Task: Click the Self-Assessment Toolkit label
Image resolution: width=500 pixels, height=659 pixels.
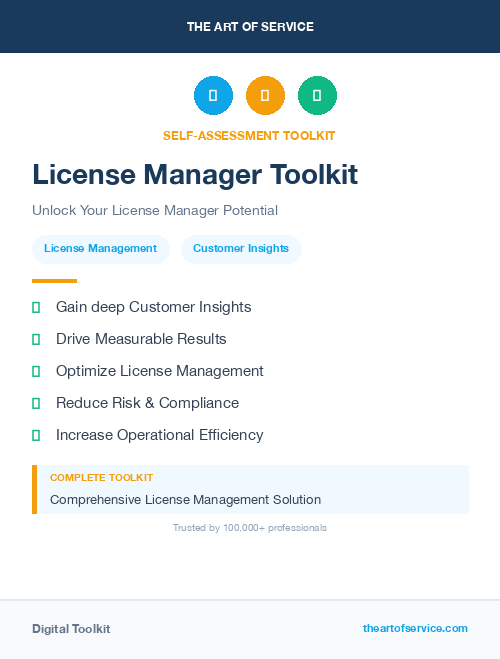Action: [249, 136]
